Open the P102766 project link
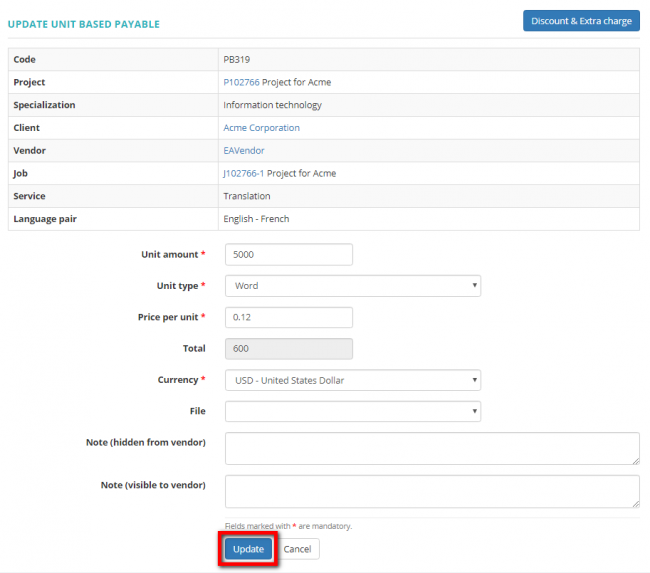650x573 pixels. point(241,82)
